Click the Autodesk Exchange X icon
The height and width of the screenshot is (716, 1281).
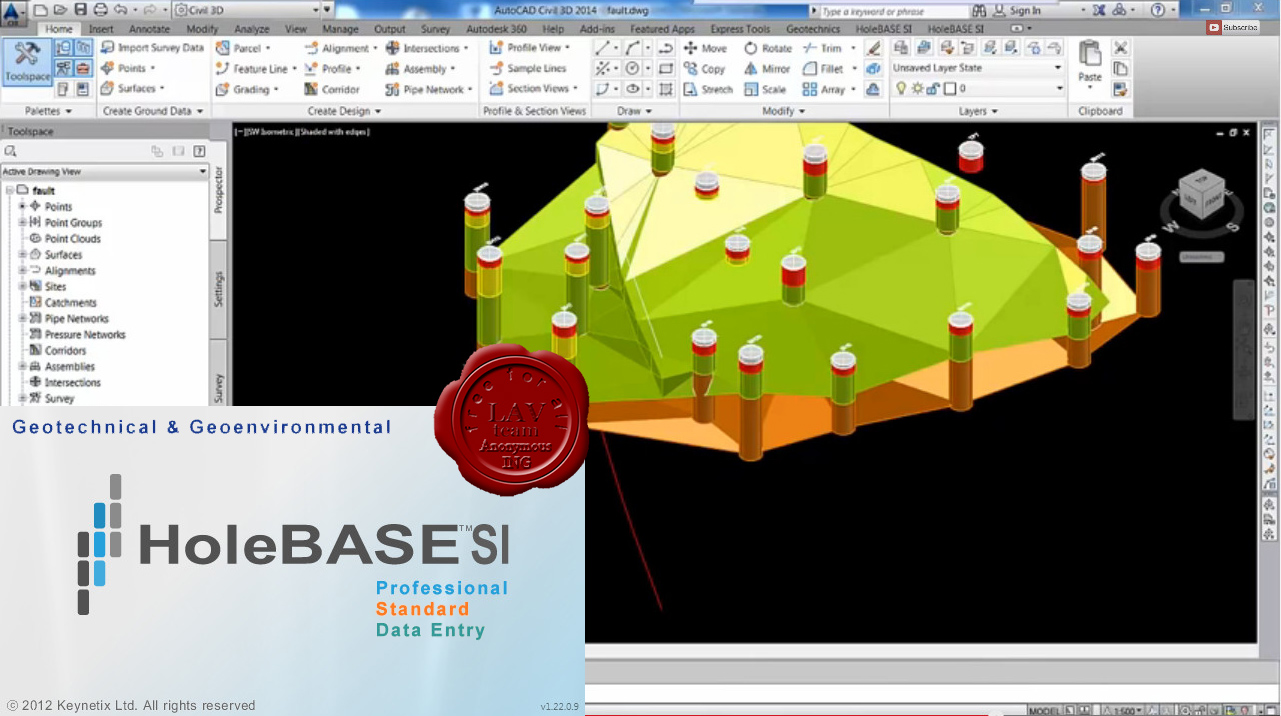(1098, 10)
